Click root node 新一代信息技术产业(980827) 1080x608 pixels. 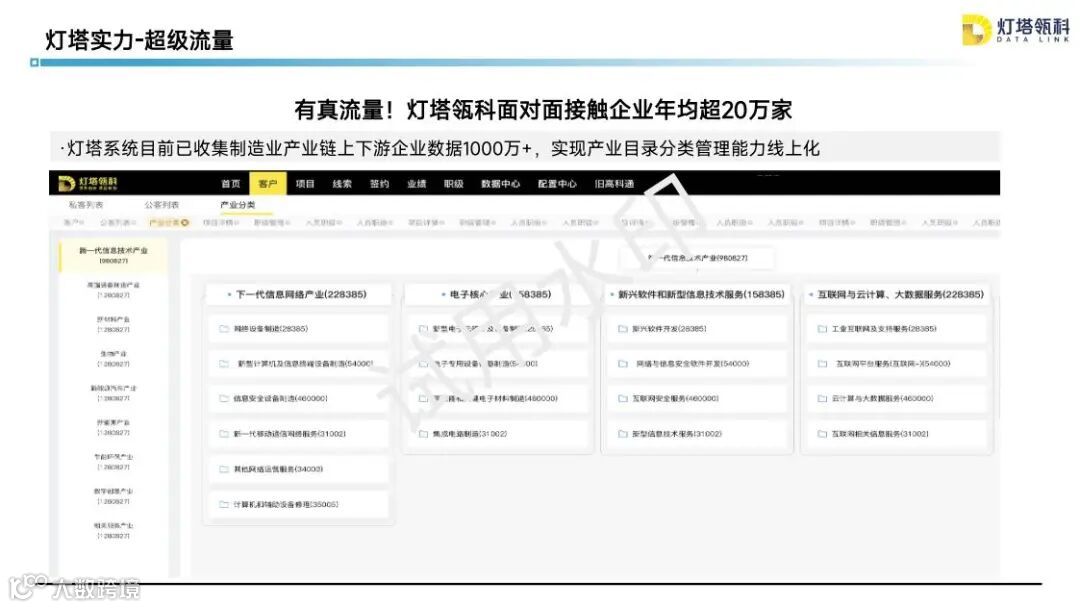coord(697,258)
